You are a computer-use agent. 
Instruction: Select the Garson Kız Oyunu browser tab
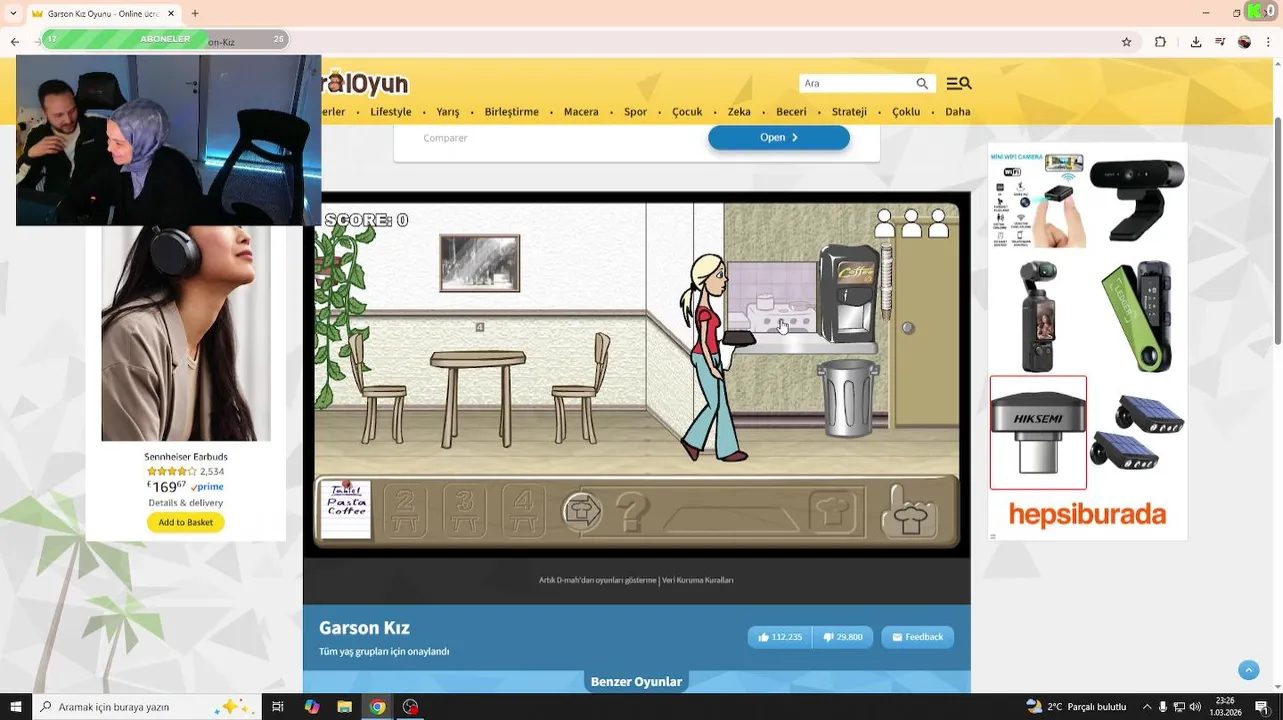[x=102, y=13]
